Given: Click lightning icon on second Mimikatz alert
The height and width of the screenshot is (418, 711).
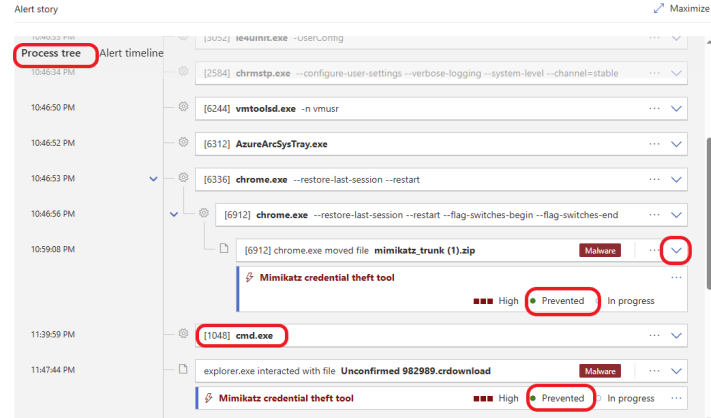Looking at the screenshot, I should tap(209, 398).
